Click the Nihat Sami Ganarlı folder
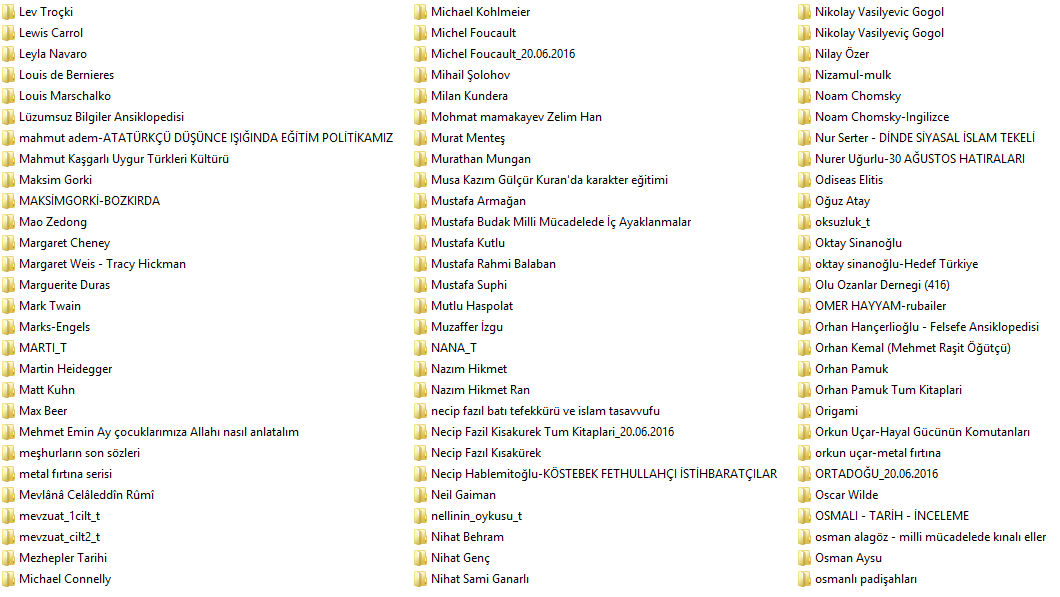This screenshot has width=1060, height=597. 479,579
